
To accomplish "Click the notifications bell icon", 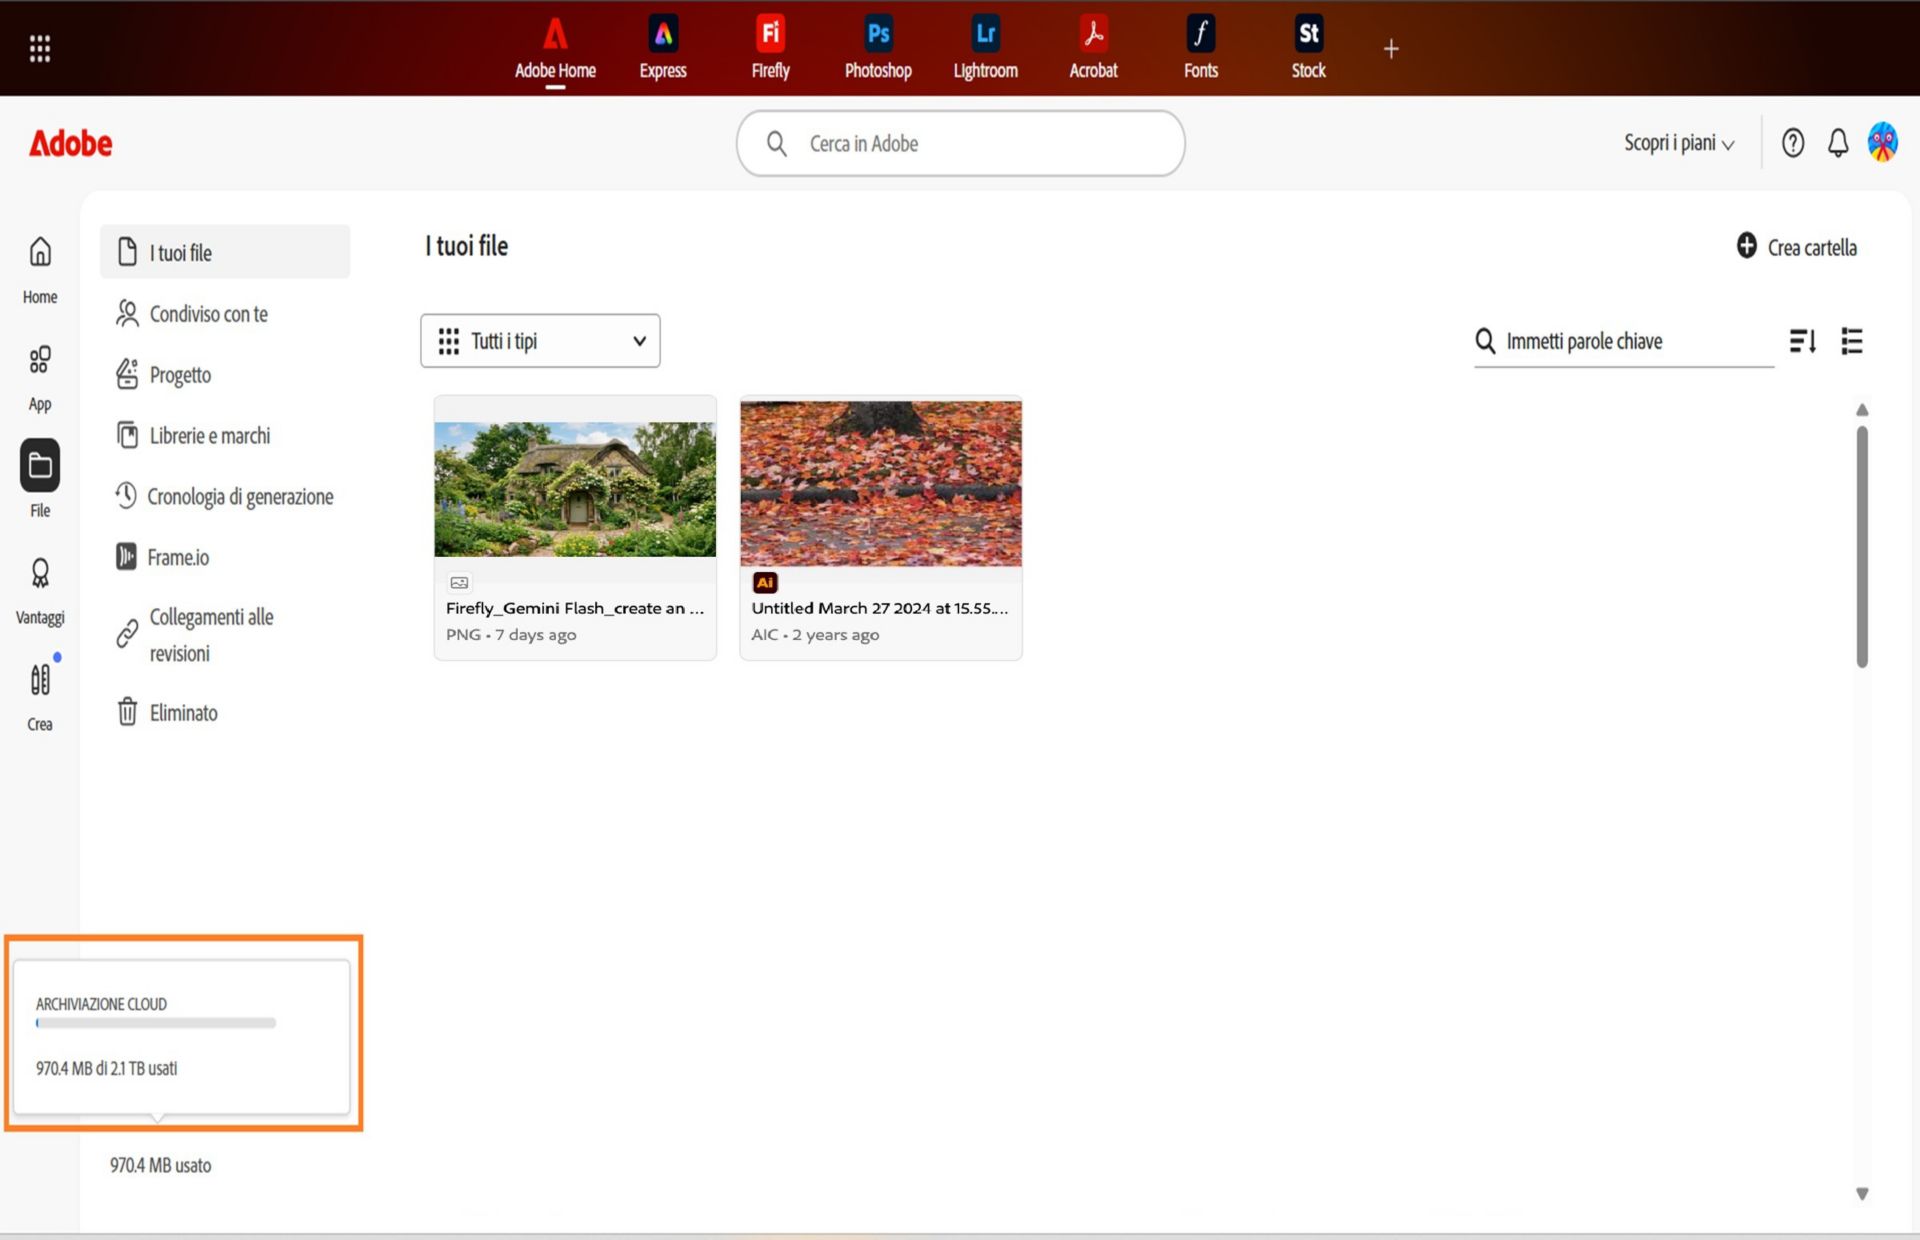I will (x=1838, y=143).
